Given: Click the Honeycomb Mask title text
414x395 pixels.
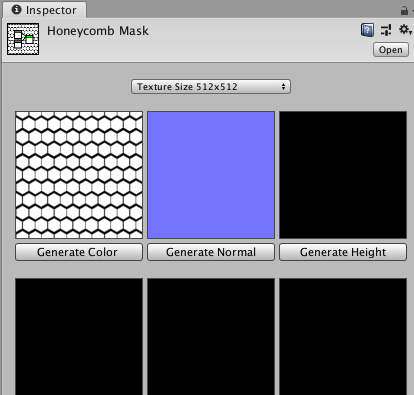Looking at the screenshot, I should tap(98, 31).
